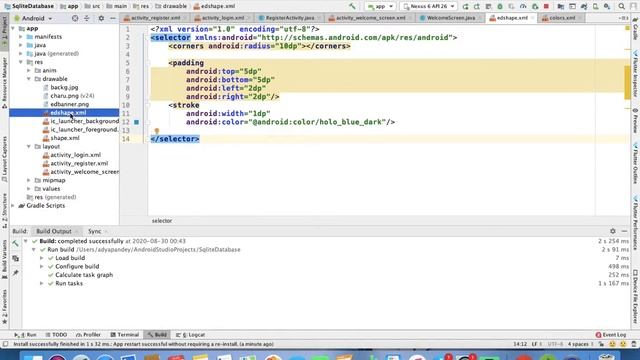Collapse the res folder
Image resolution: width=640 pixels, height=360 pixels.
(x=21, y=62)
